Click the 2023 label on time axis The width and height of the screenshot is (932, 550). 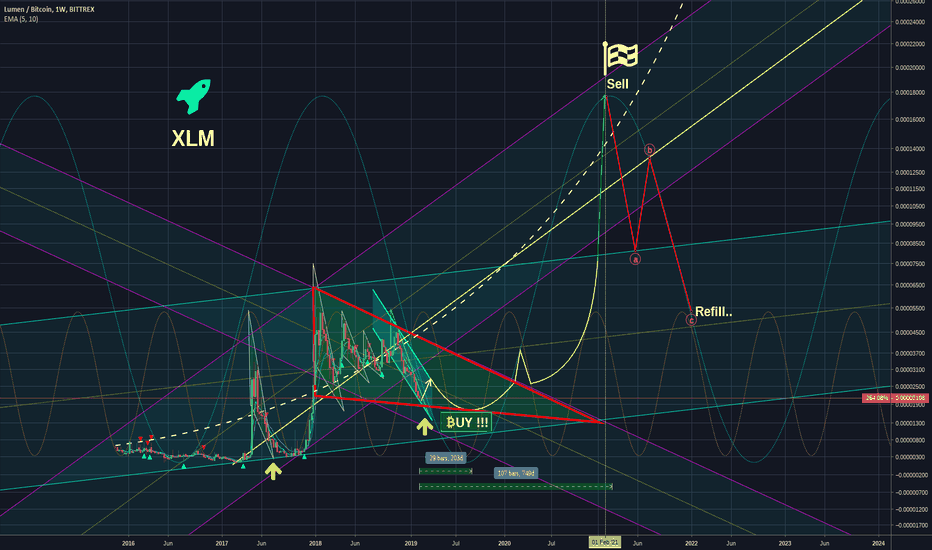pos(785,543)
